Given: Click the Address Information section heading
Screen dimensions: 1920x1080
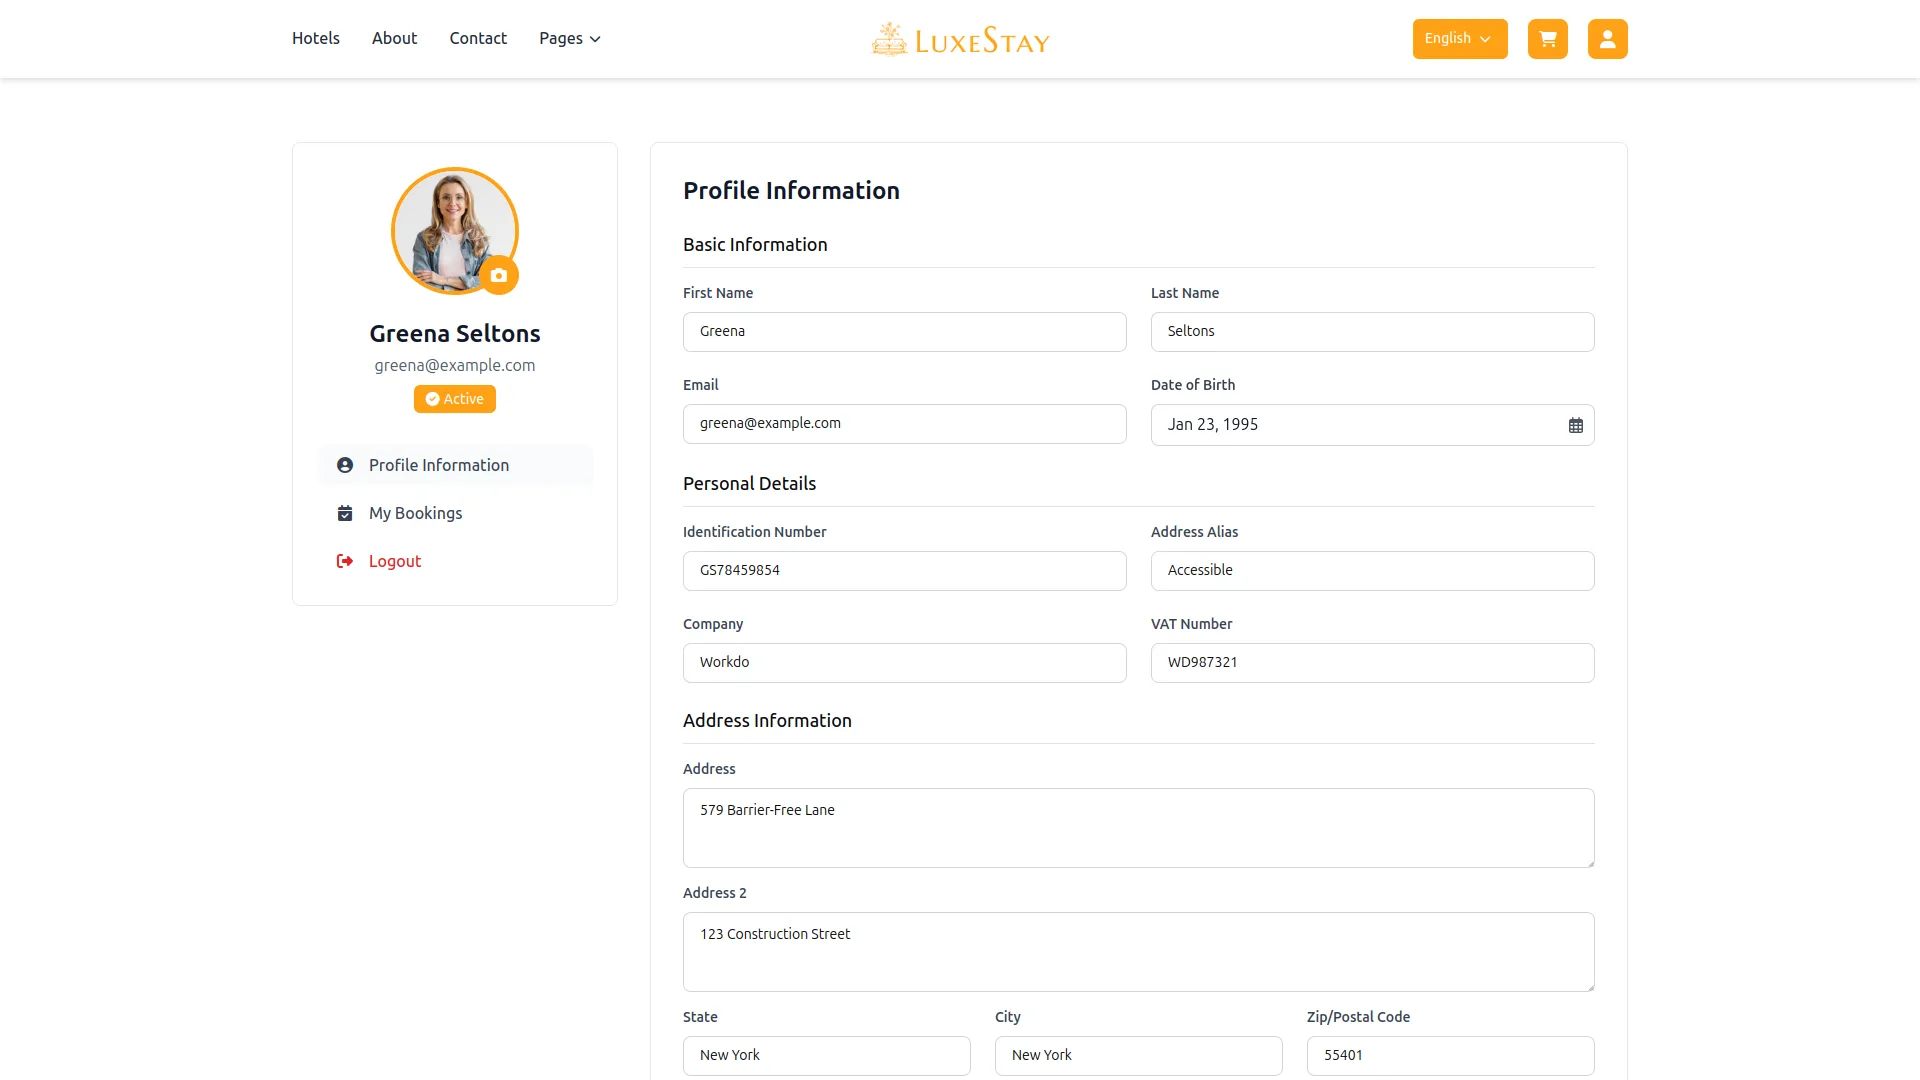Looking at the screenshot, I should coord(767,721).
